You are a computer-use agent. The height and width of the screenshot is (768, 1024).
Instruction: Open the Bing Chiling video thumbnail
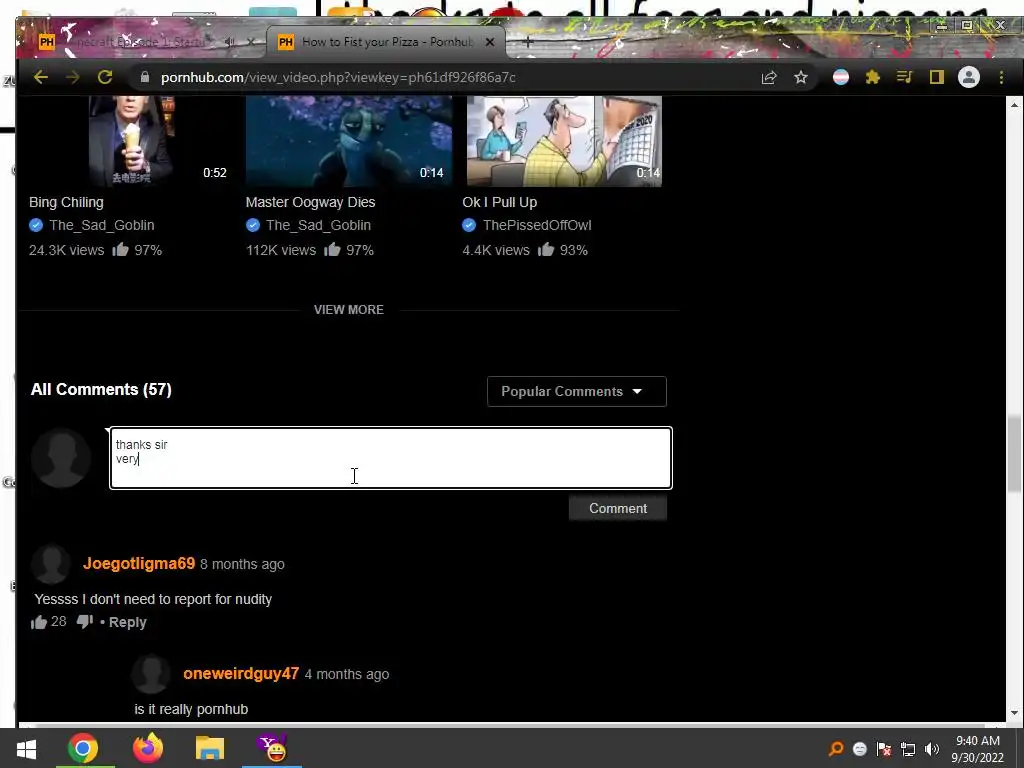[131, 141]
